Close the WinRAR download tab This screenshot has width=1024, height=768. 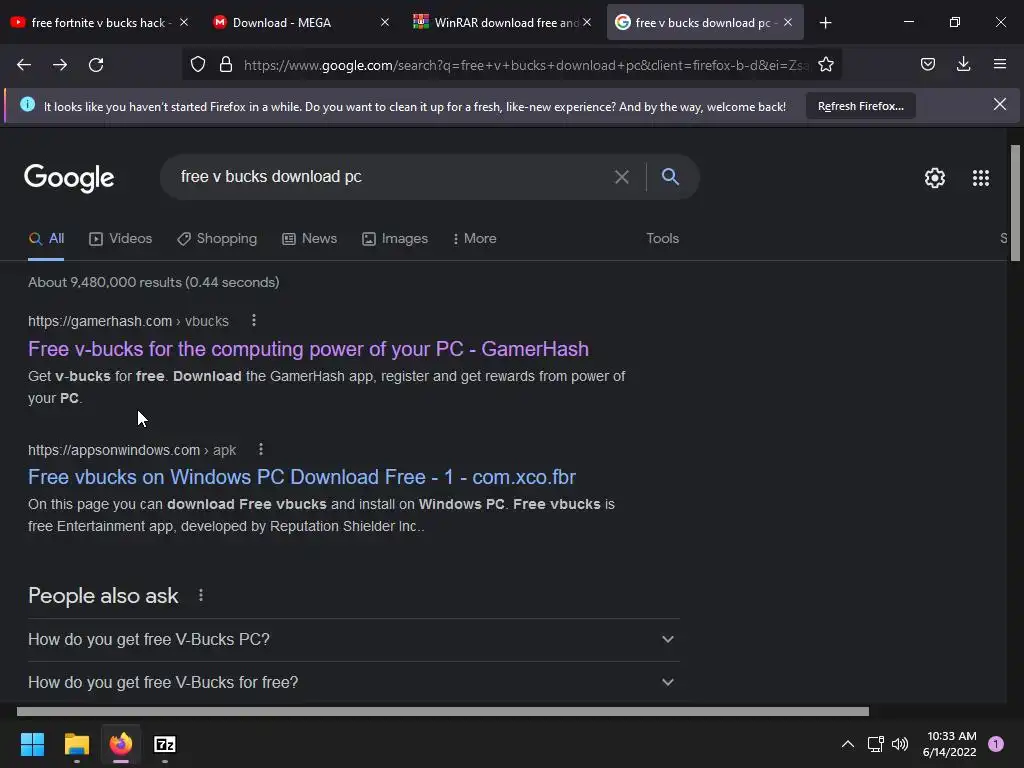point(587,22)
